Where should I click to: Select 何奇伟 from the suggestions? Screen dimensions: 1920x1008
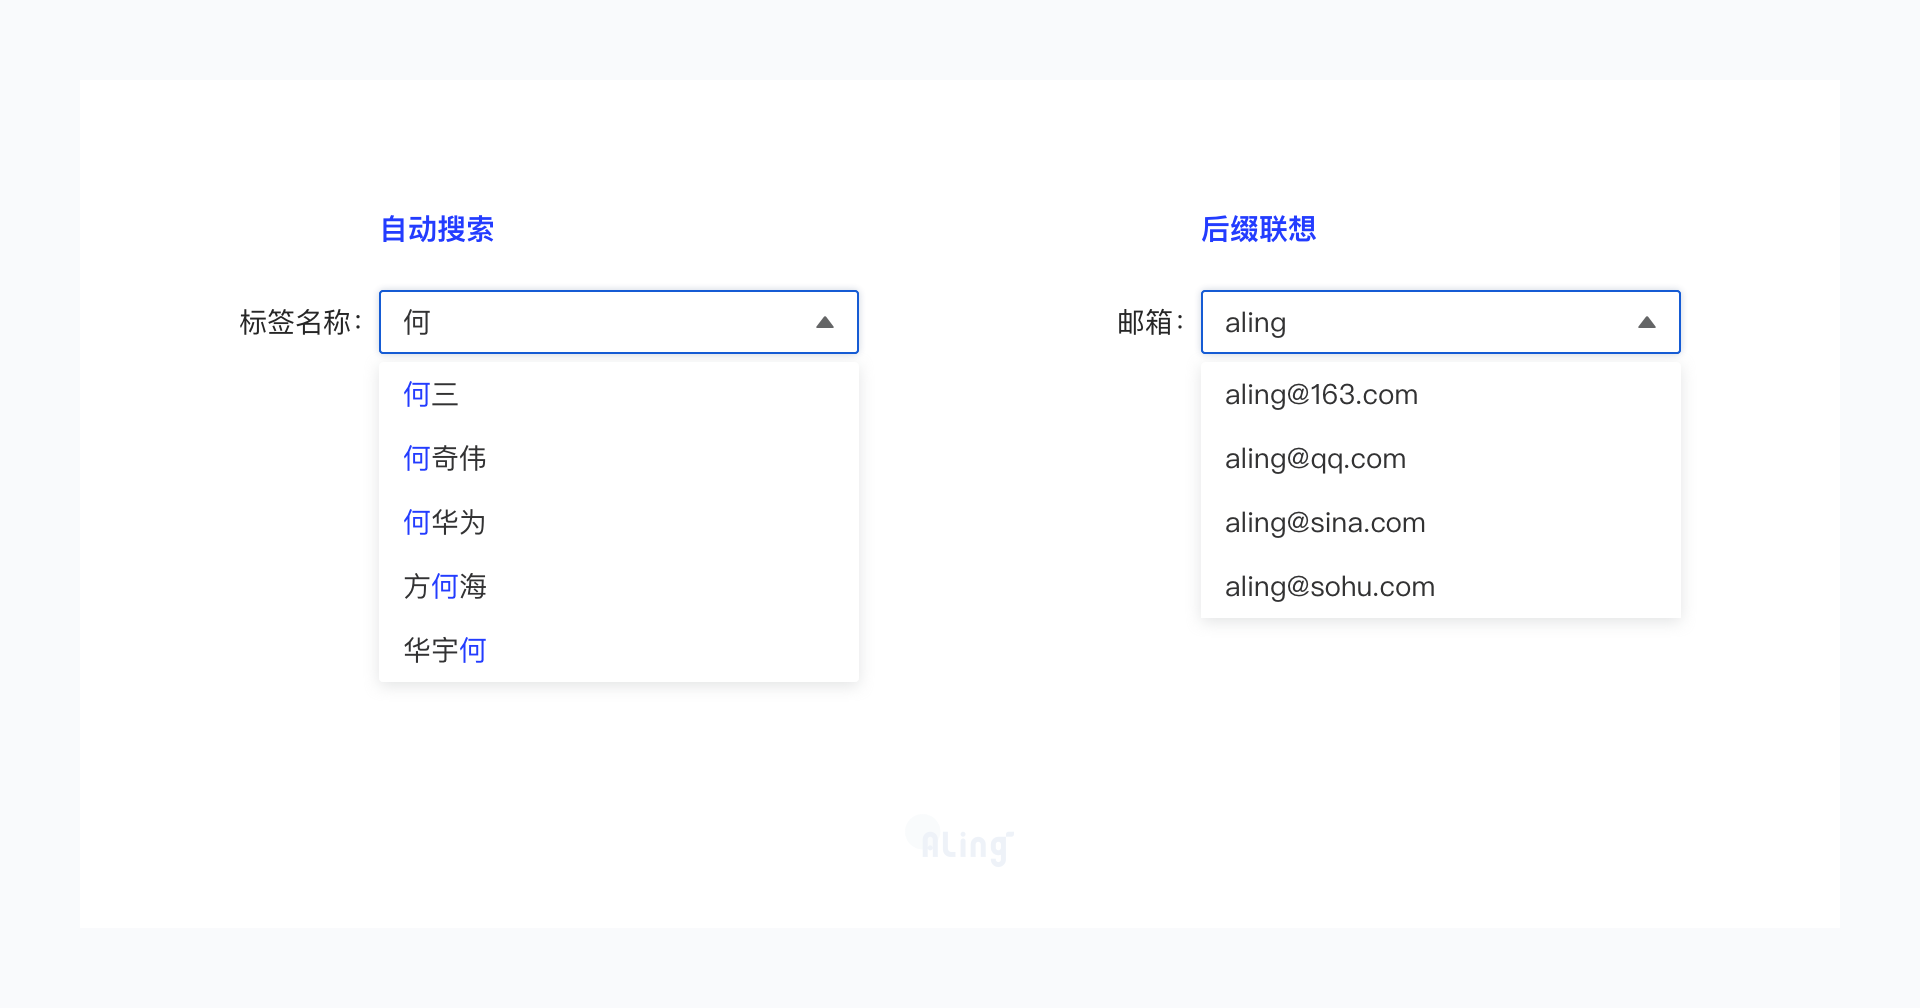pyautogui.click(x=445, y=458)
